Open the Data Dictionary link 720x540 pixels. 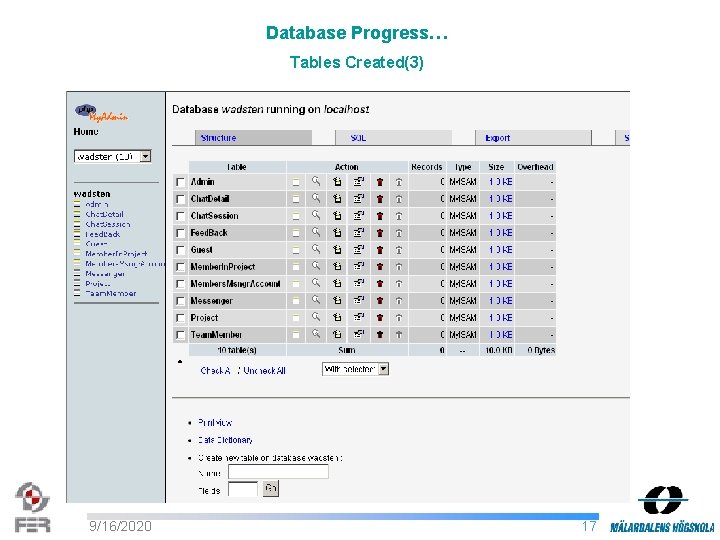[x=225, y=440]
